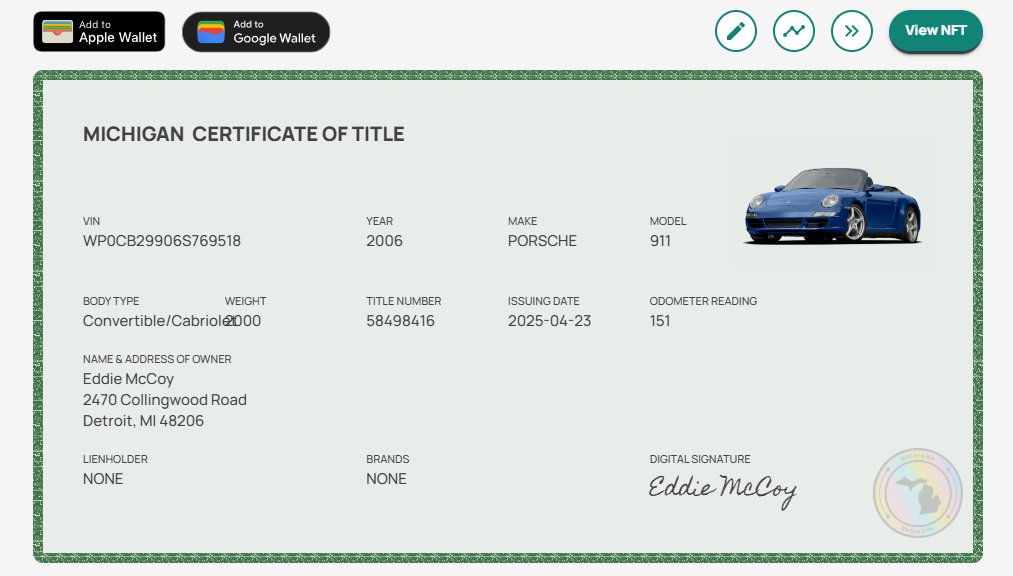The width and height of the screenshot is (1013, 576).
Task: Click the NONE value under Lienholder
Action: [x=103, y=479]
